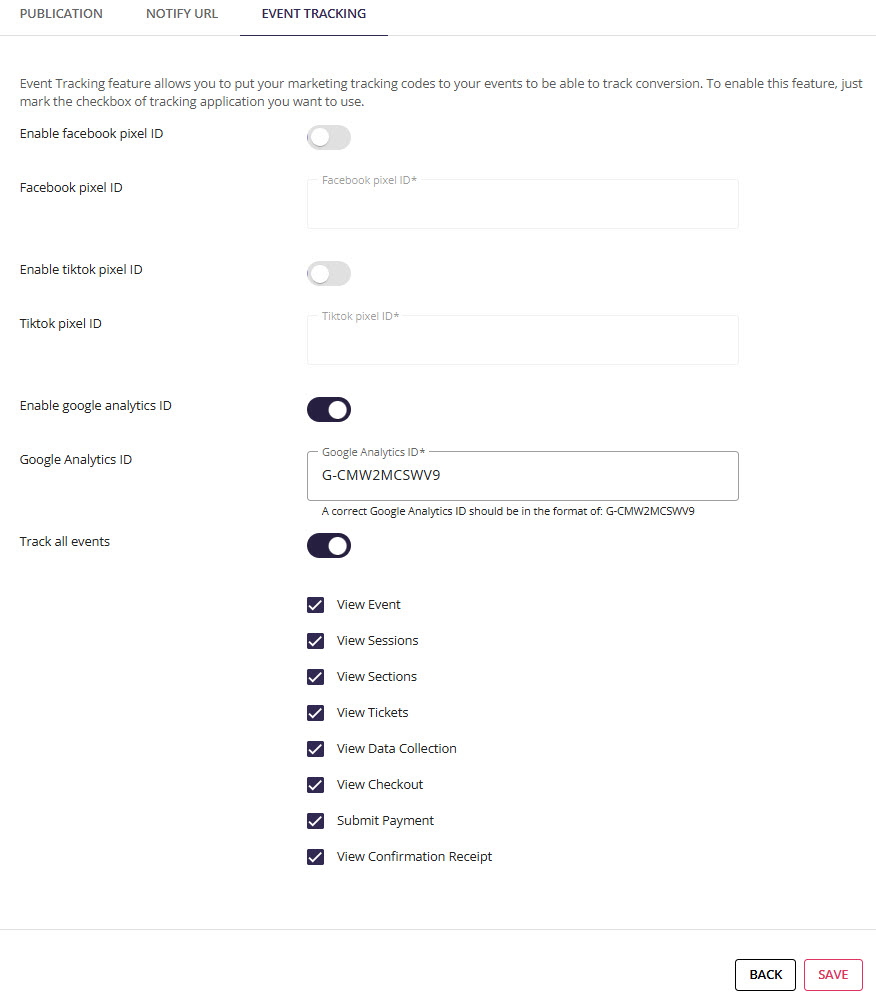Uncheck the View Sessions checkbox
This screenshot has height=1000, width=876.
316,640
